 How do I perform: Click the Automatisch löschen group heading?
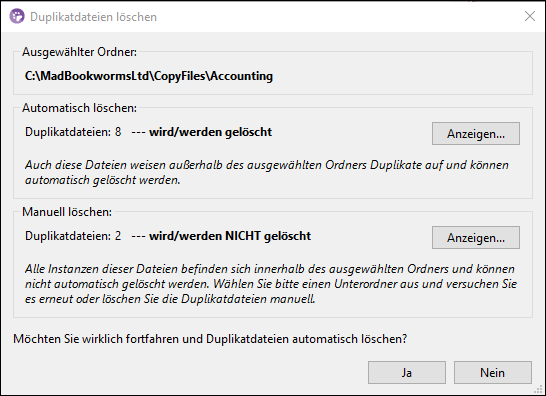(x=79, y=108)
